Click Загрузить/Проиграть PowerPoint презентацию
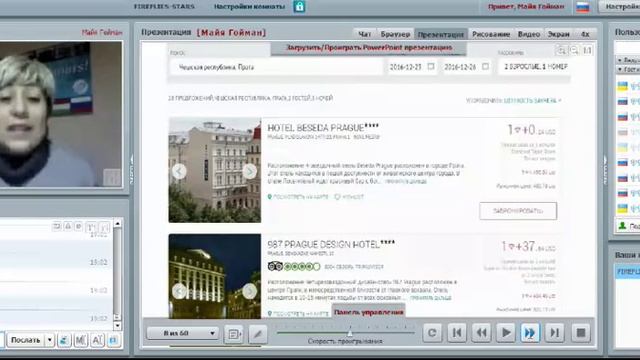 (369, 48)
